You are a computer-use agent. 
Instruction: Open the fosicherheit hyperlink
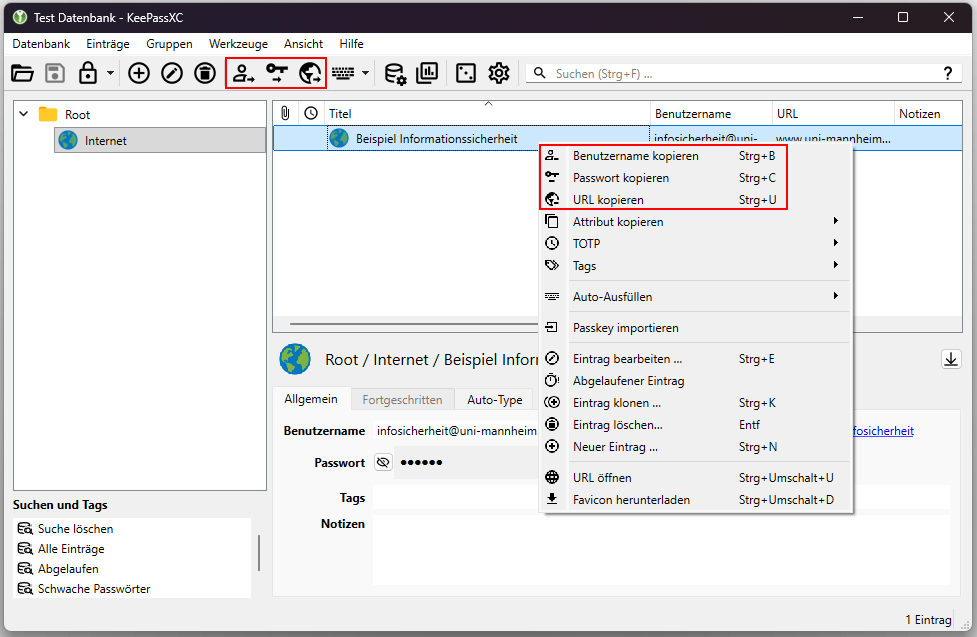click(883, 431)
